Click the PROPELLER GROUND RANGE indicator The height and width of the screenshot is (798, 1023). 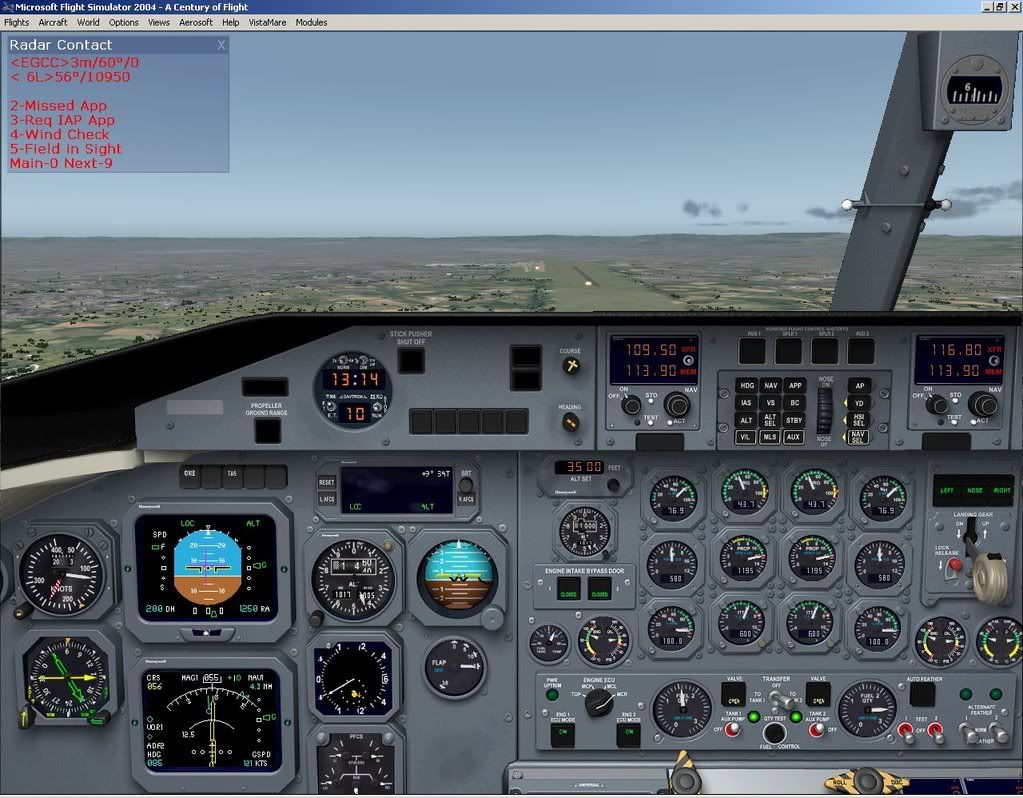click(x=267, y=431)
